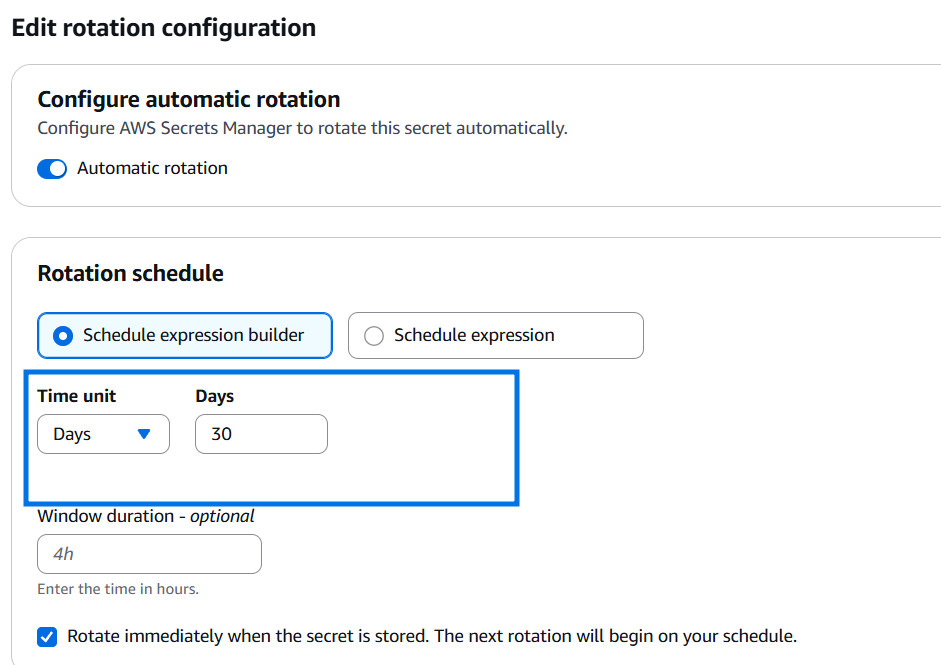
Task: Select the empty Schedule expression radio circle
Action: click(x=374, y=336)
